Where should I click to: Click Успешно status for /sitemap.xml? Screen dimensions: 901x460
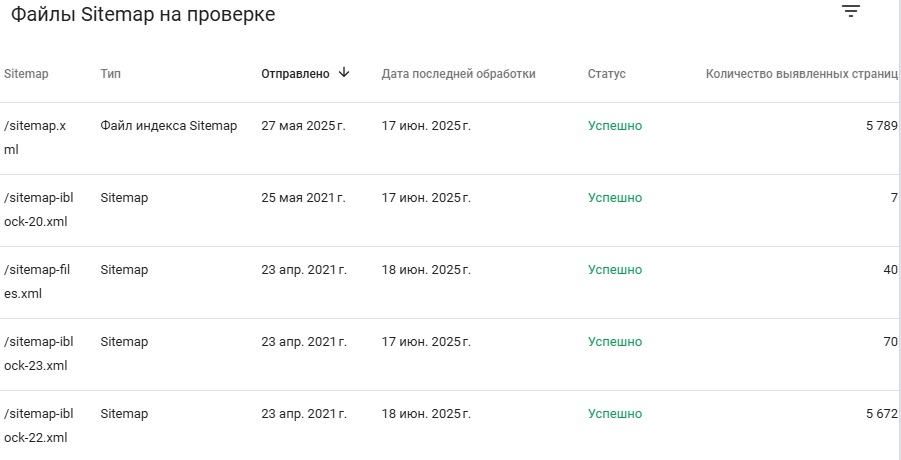(x=615, y=126)
